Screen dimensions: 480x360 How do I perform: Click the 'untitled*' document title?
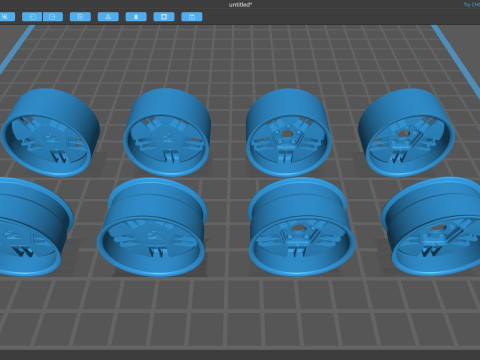coord(240,5)
